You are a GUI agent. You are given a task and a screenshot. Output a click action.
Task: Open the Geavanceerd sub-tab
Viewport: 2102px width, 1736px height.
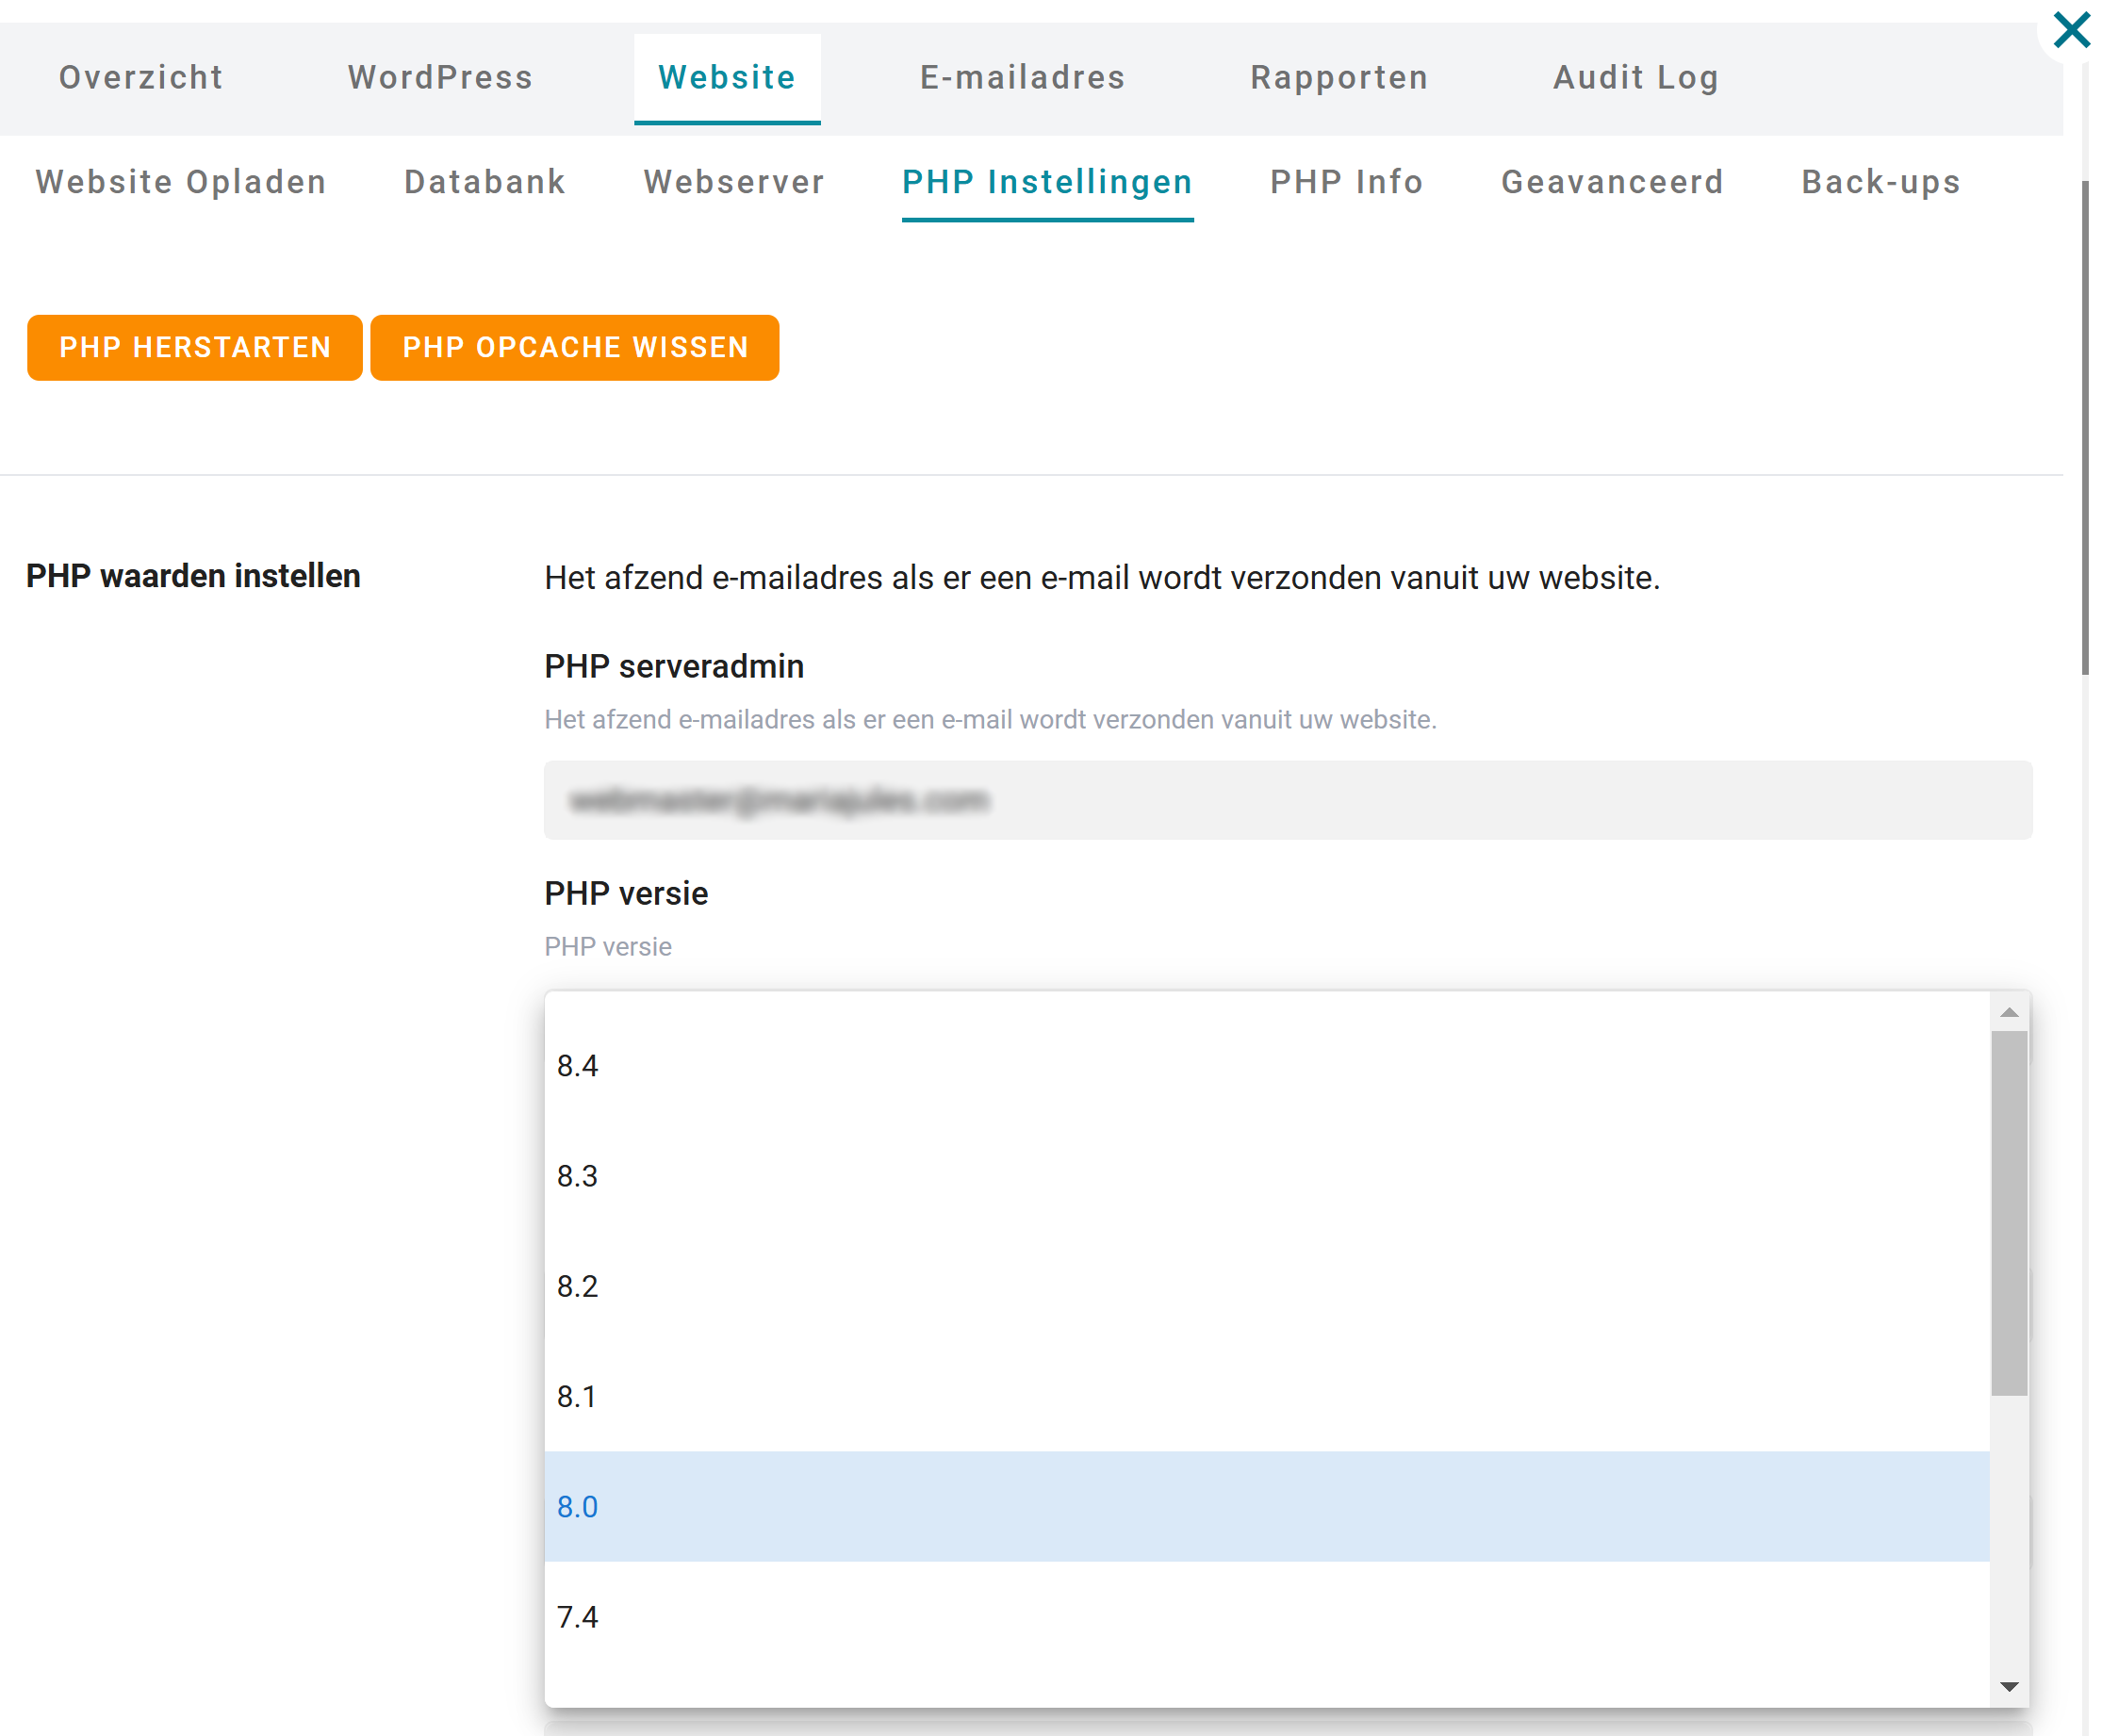coord(1612,182)
